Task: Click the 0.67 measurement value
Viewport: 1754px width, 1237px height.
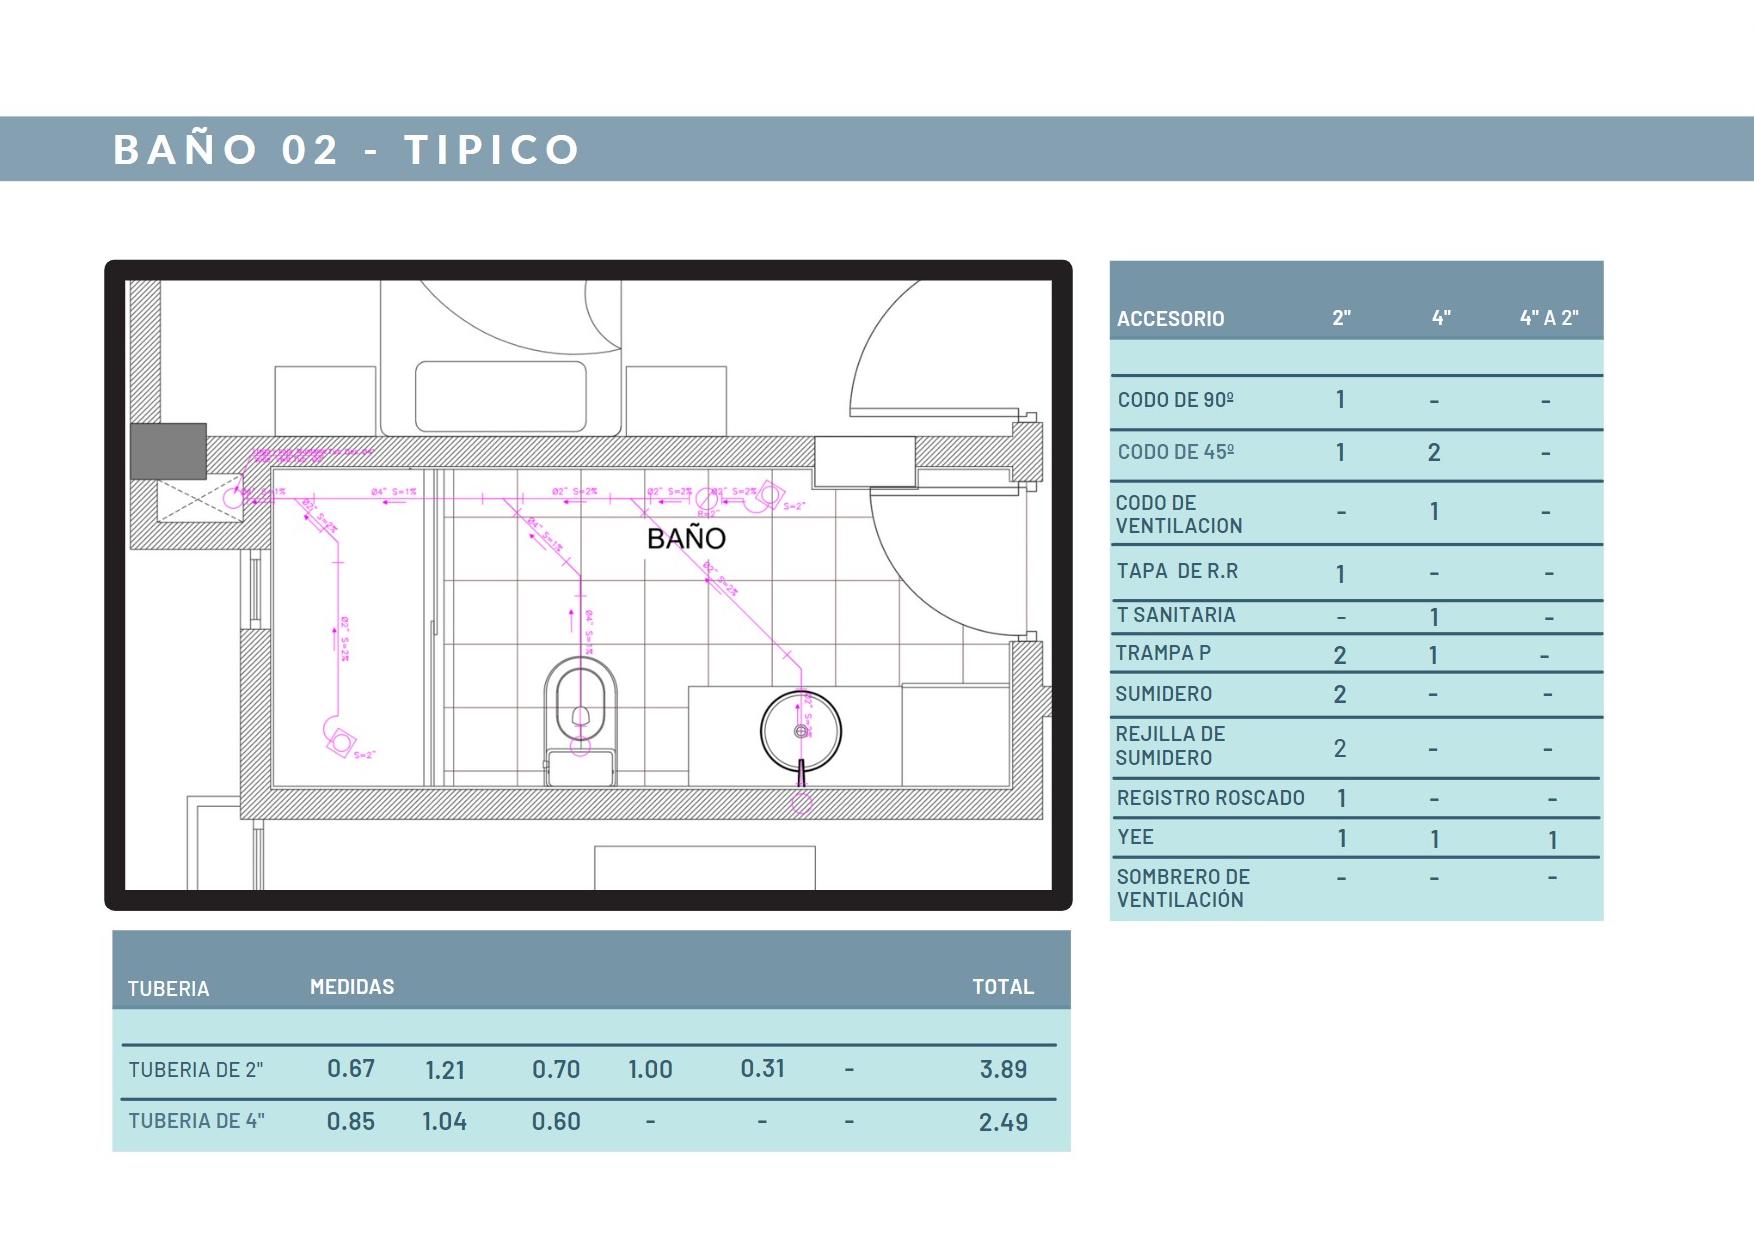Action: (x=351, y=1069)
